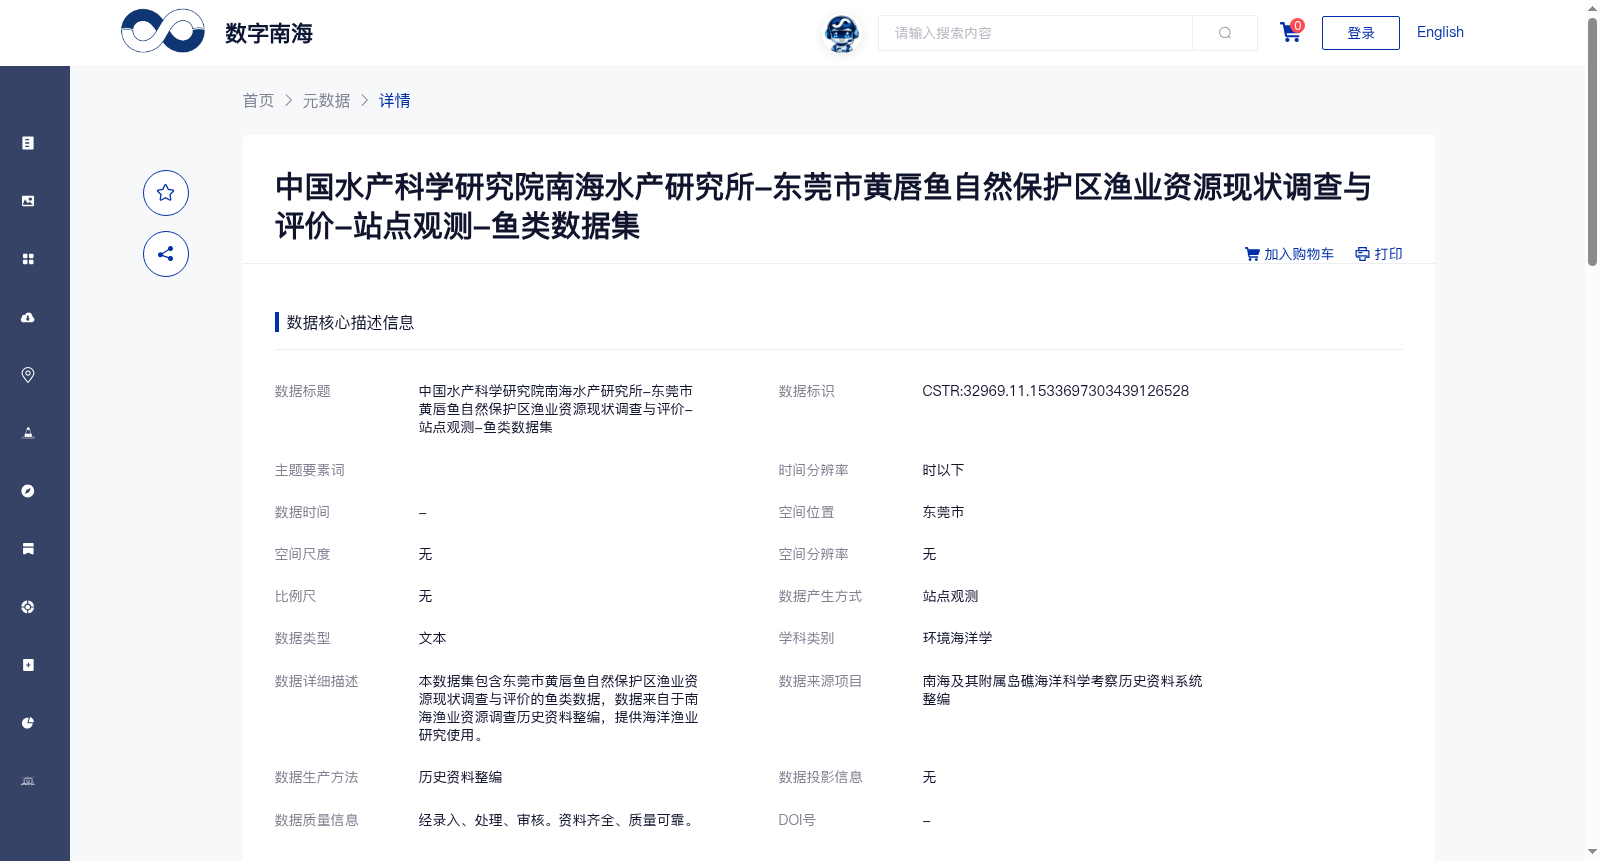Click the 详情 breadcrumb
The height and width of the screenshot is (861, 1600).
[394, 101]
